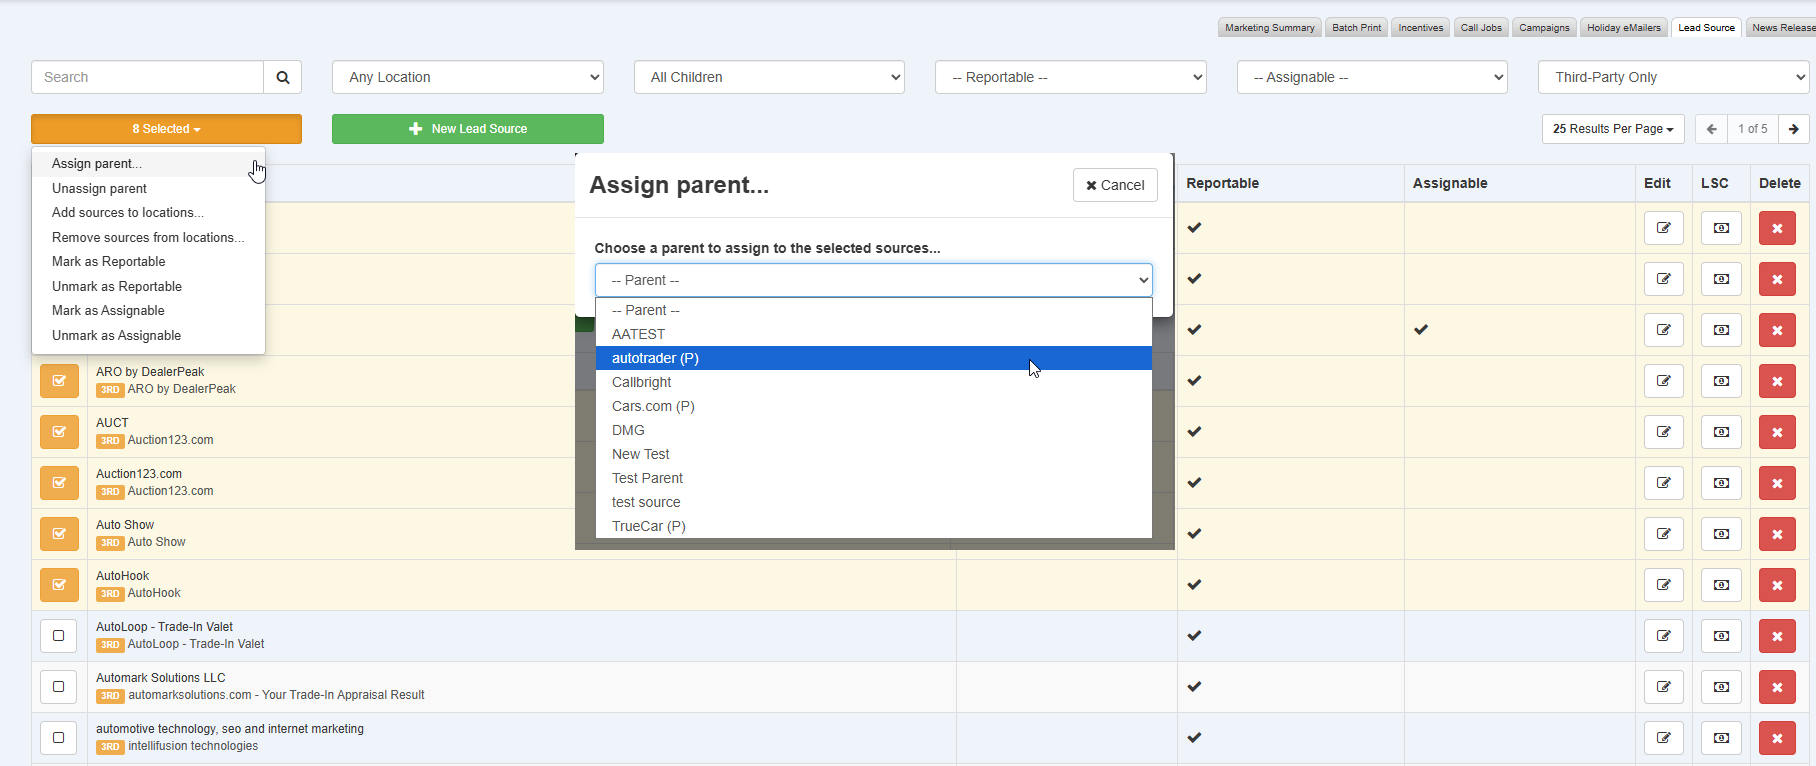Pick Cars.com (P) as parent
The image size is (1816, 766).
(873, 406)
